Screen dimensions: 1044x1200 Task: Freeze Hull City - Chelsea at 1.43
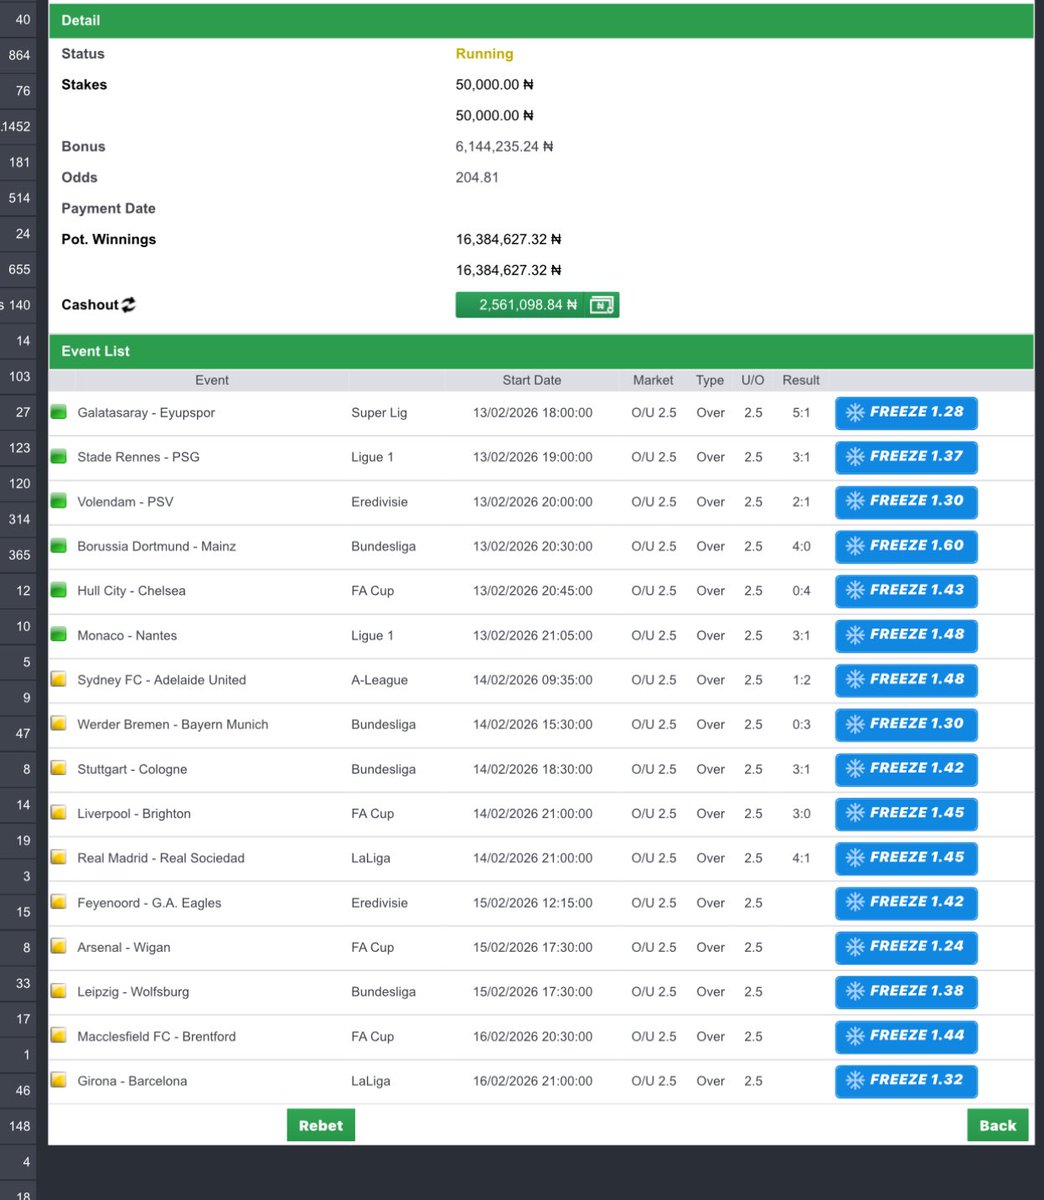[906, 590]
